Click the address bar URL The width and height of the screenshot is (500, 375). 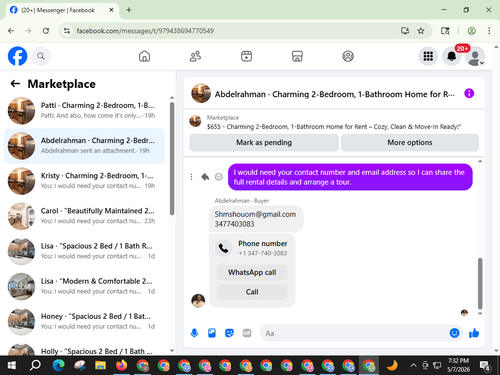point(145,31)
